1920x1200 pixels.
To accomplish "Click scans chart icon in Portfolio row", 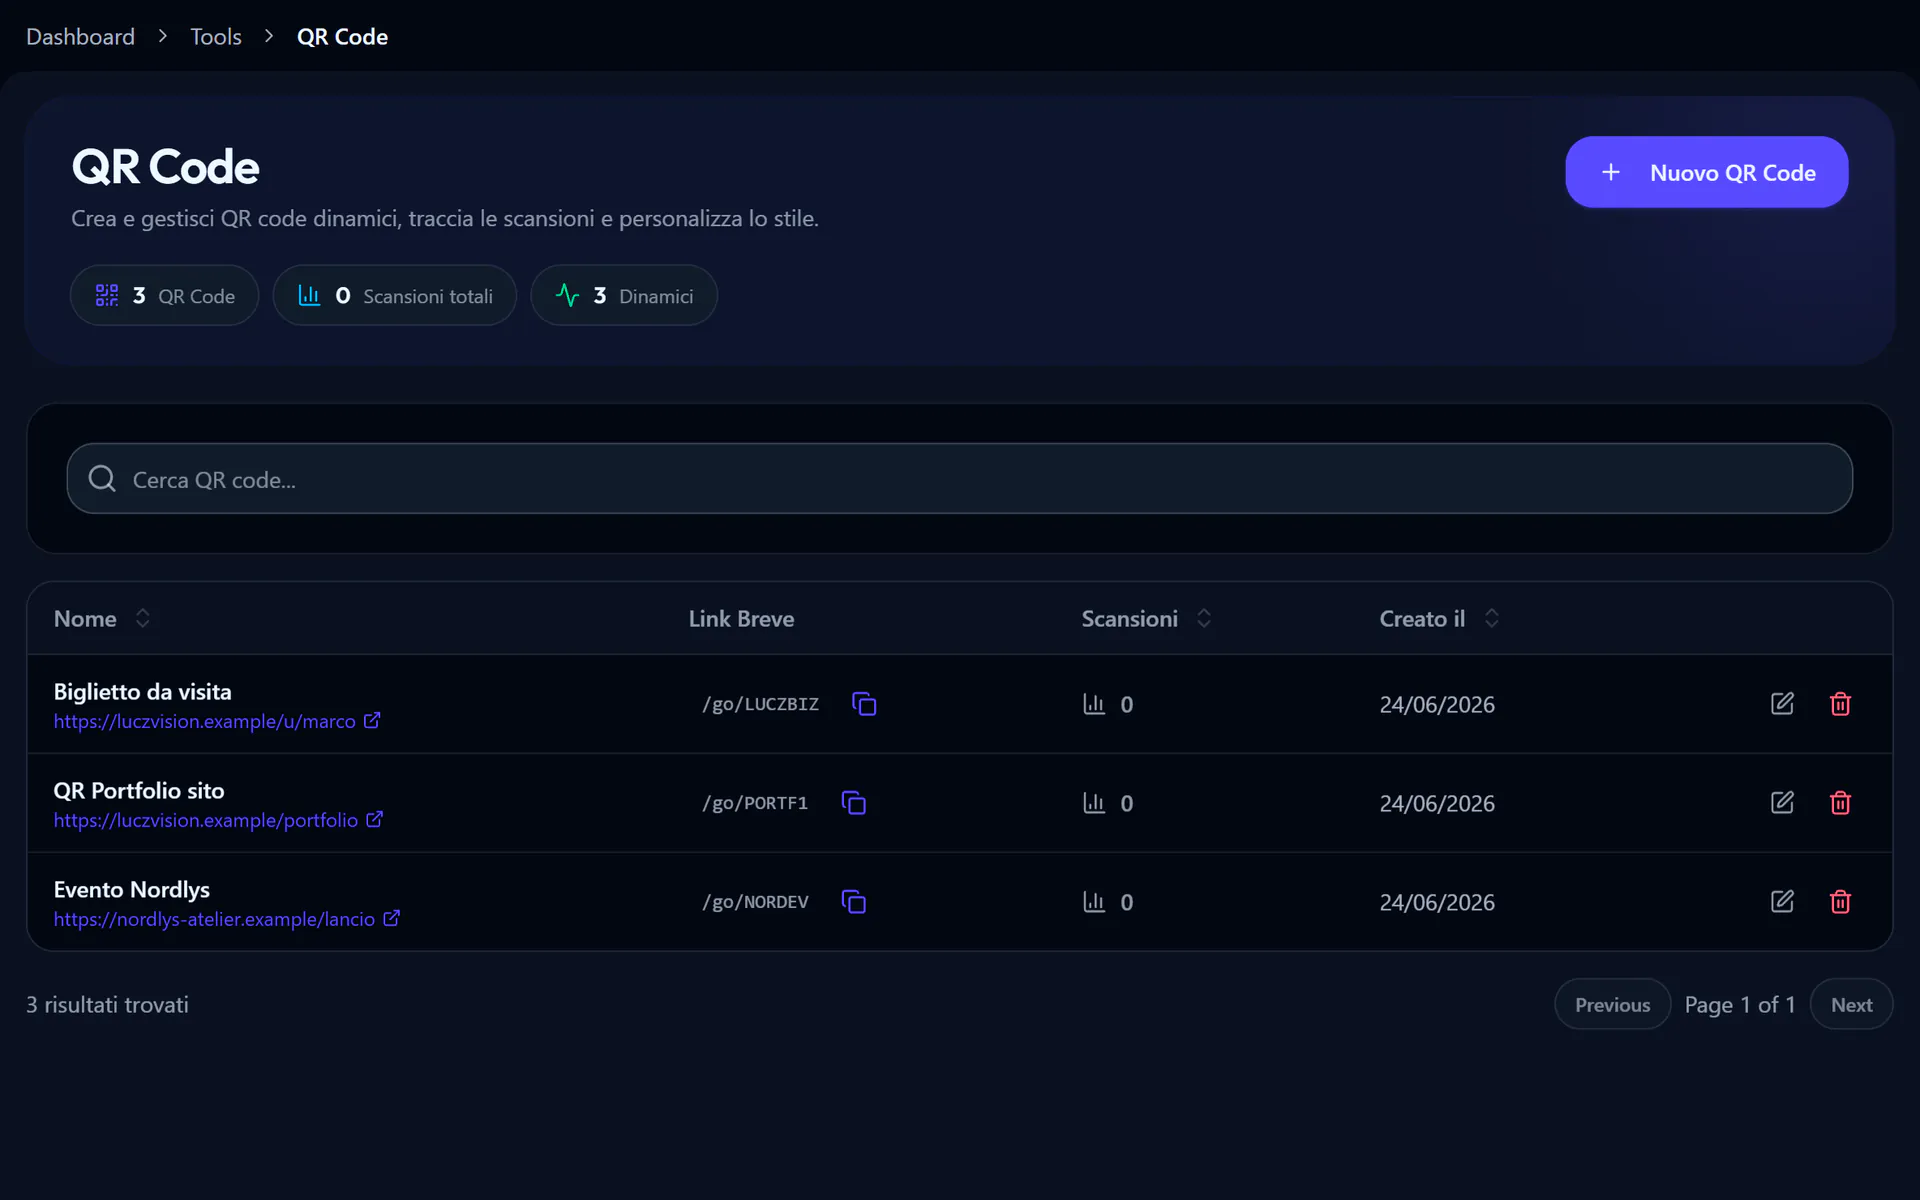I will [x=1094, y=803].
